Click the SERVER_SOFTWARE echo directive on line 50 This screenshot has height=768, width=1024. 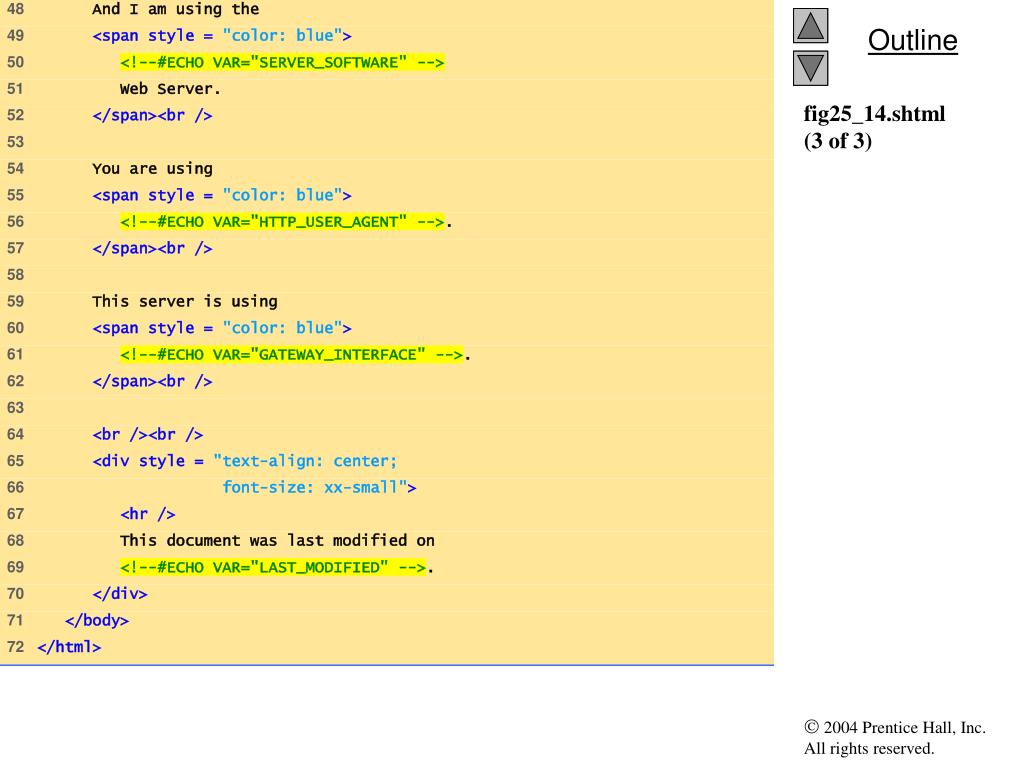pyautogui.click(x=282, y=62)
